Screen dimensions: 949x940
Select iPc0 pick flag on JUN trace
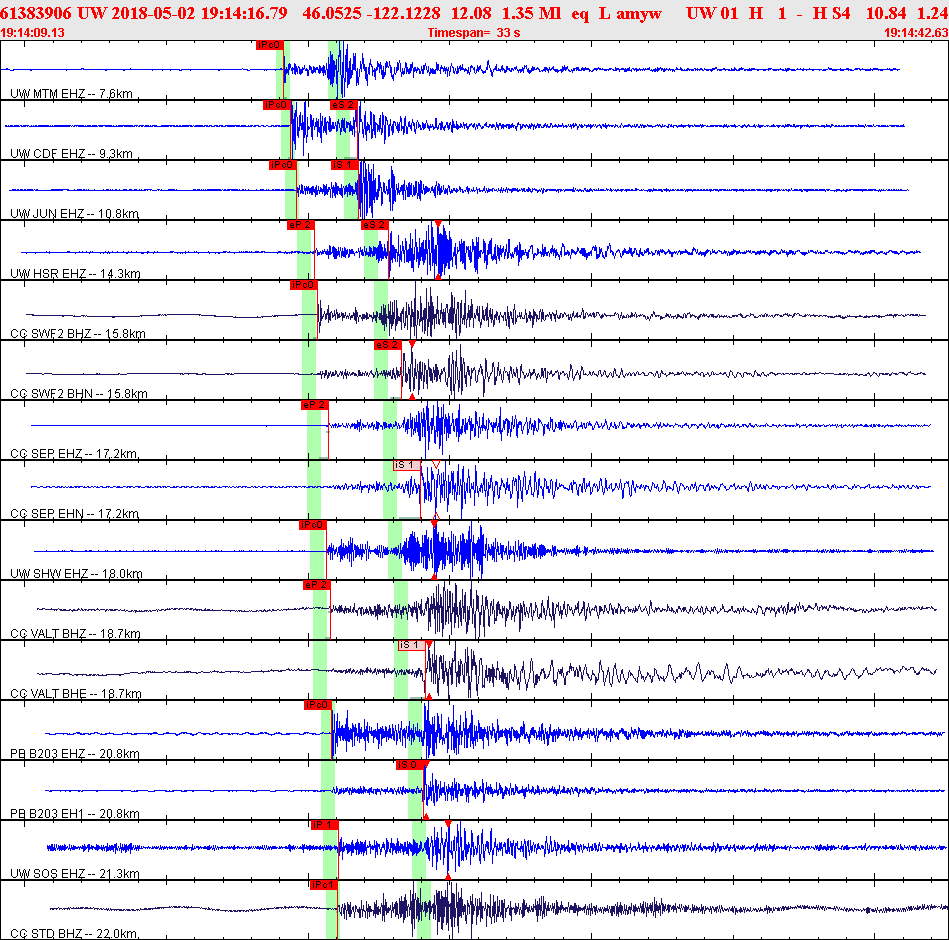point(283,165)
